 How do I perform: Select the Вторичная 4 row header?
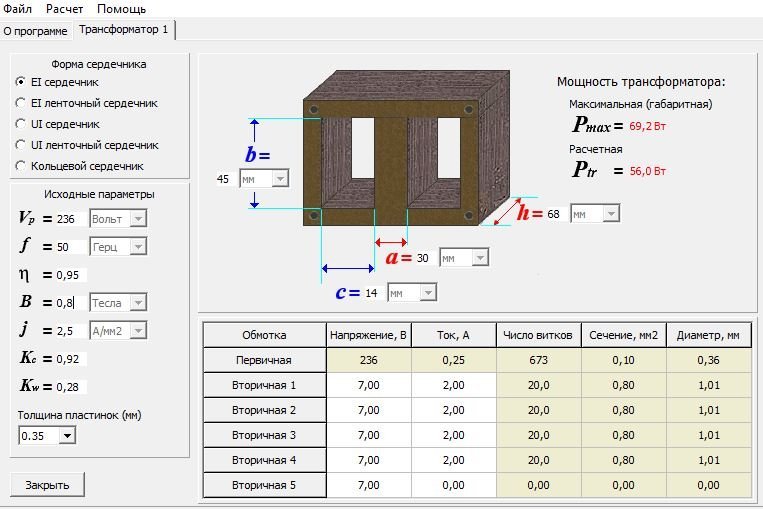[264, 460]
